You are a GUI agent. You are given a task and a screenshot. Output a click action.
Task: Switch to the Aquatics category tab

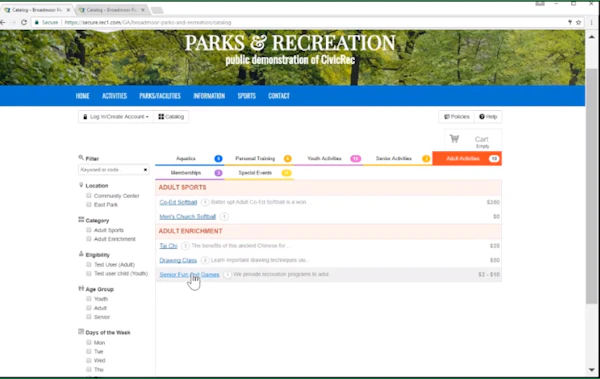(x=190, y=158)
